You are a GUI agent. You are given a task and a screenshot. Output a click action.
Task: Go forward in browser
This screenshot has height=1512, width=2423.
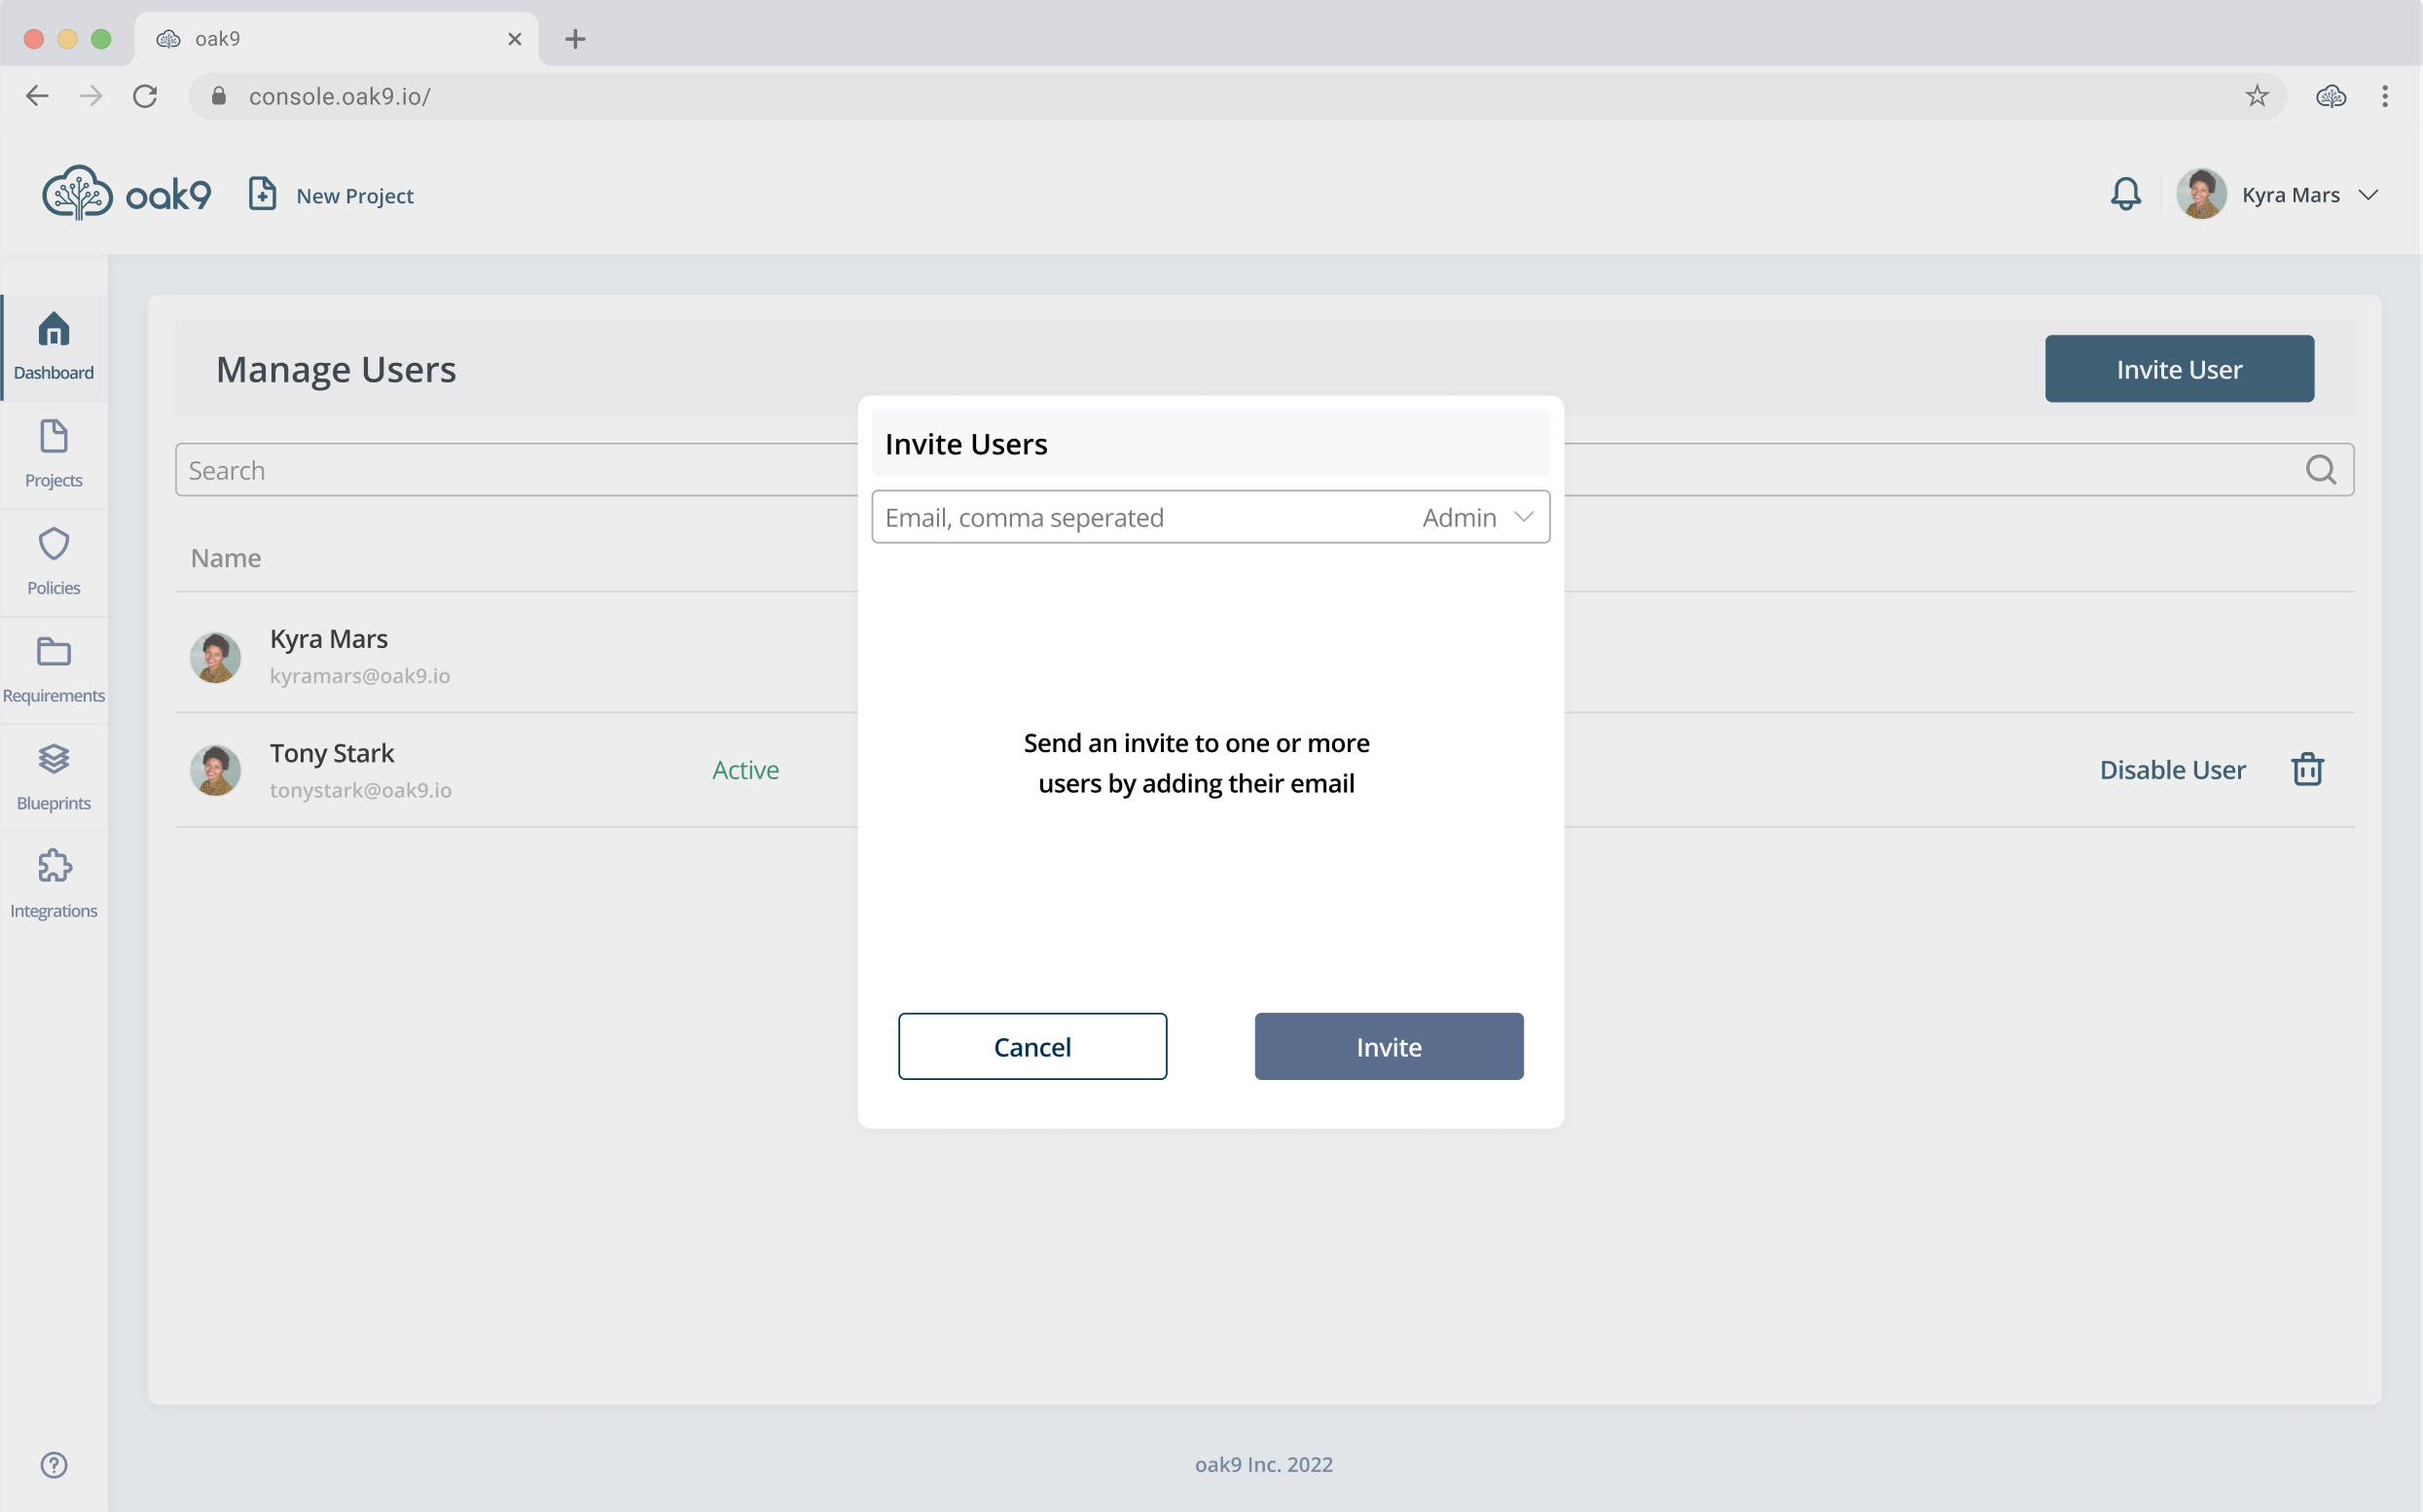[x=91, y=96]
